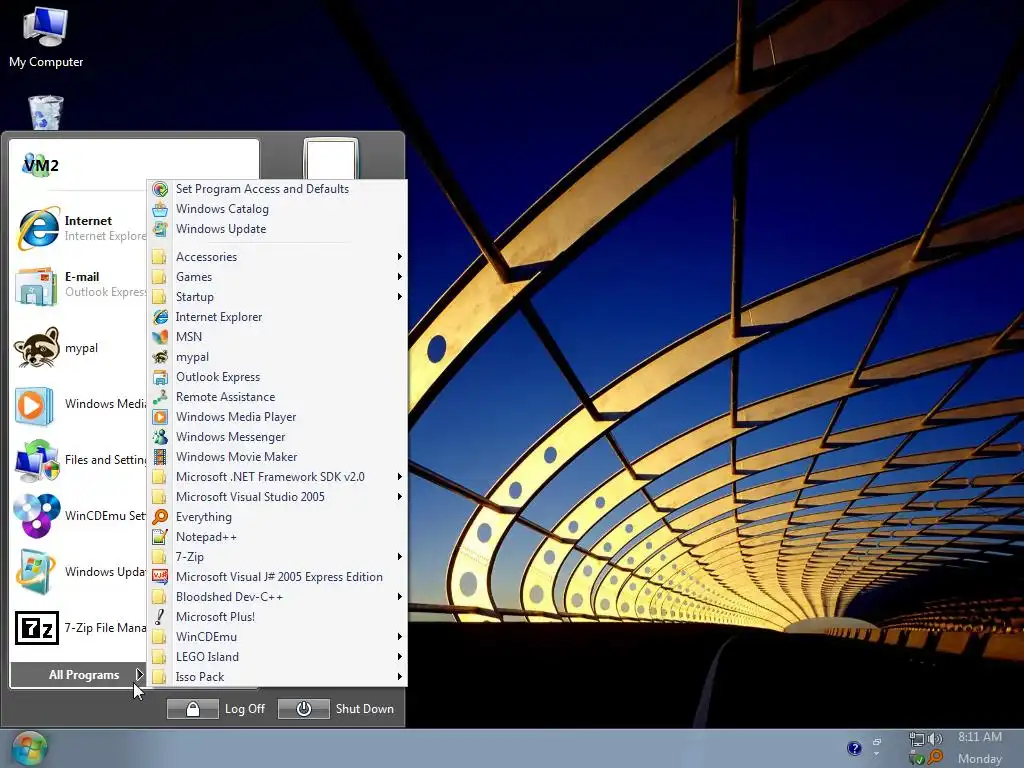Click the LEGO Island folder label
Image resolution: width=1024 pixels, height=768 pixels.
click(x=207, y=657)
